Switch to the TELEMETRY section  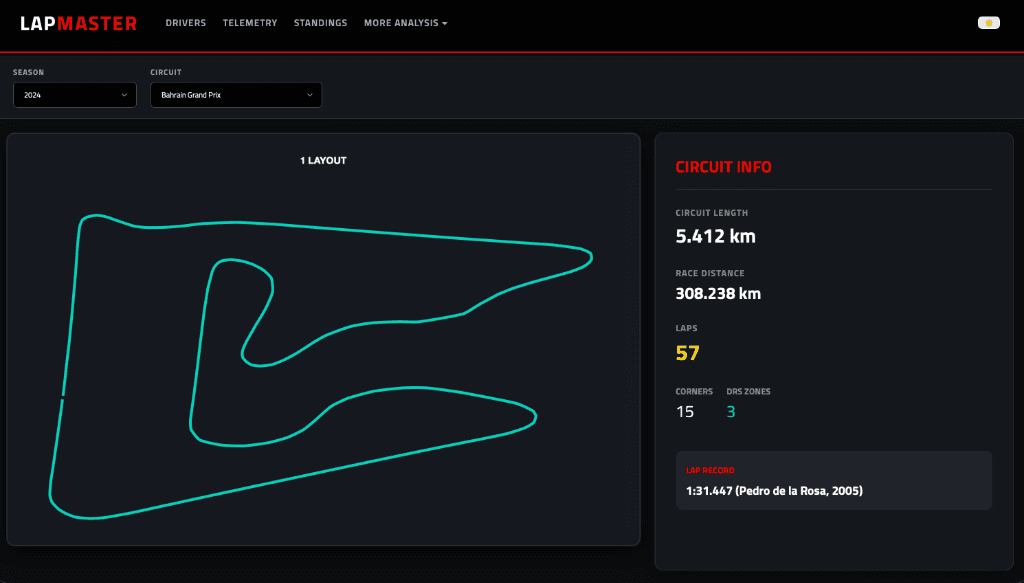click(x=250, y=22)
